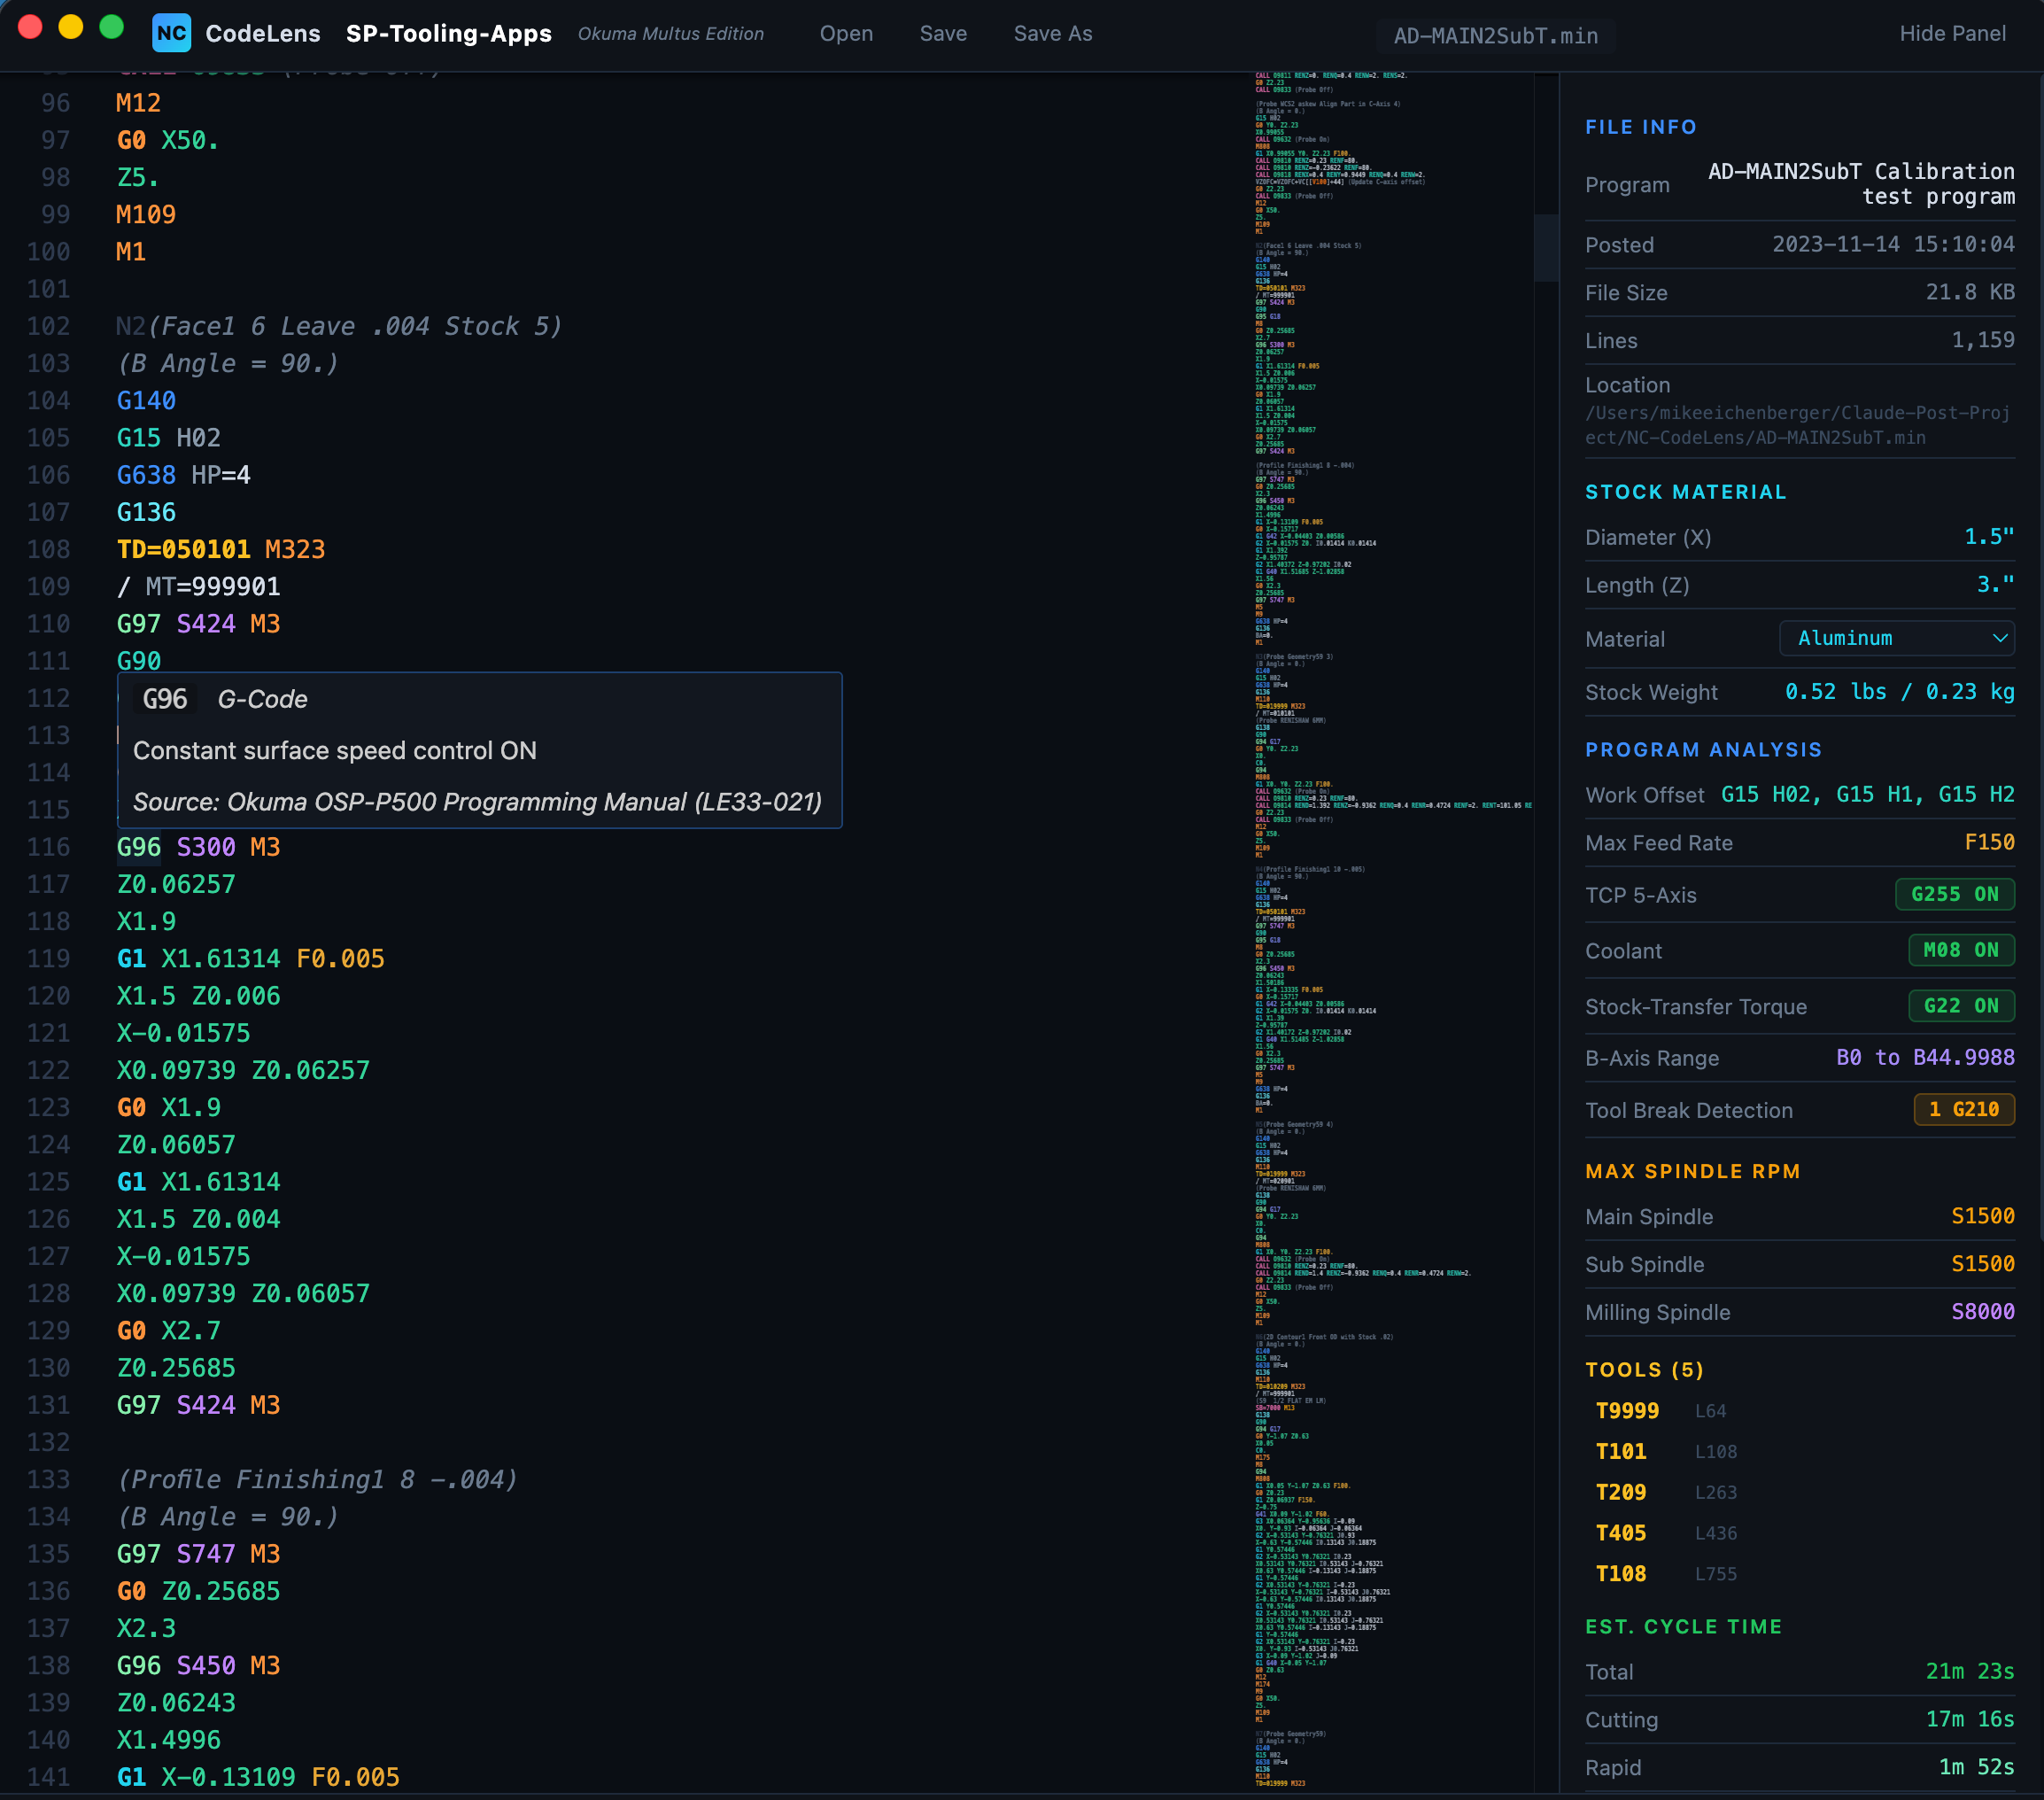Click the Save button in the toolbar
The height and width of the screenshot is (1800, 2044).
943,33
